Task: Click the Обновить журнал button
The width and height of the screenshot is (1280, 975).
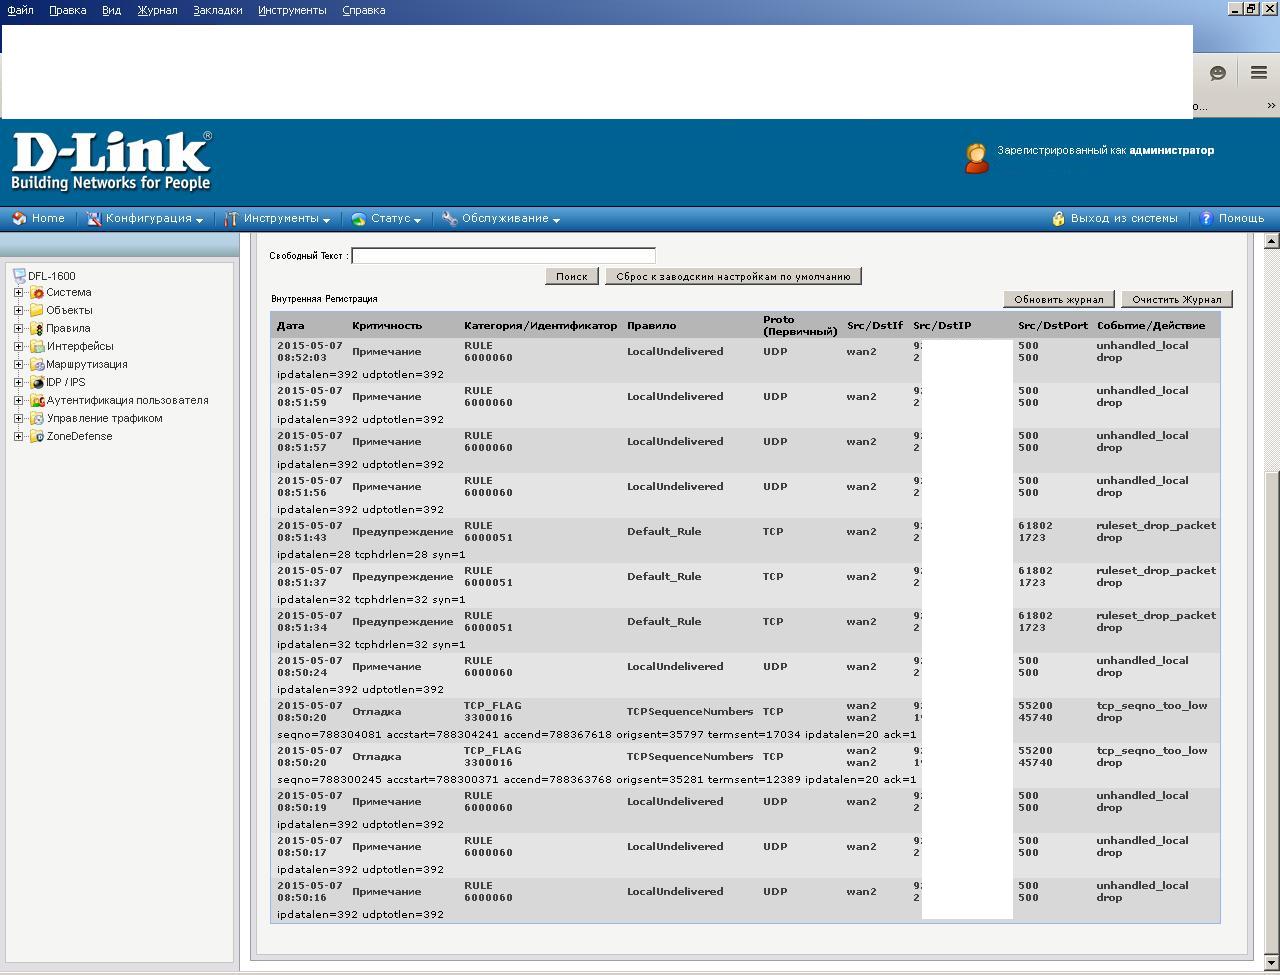Action: 1059,299
